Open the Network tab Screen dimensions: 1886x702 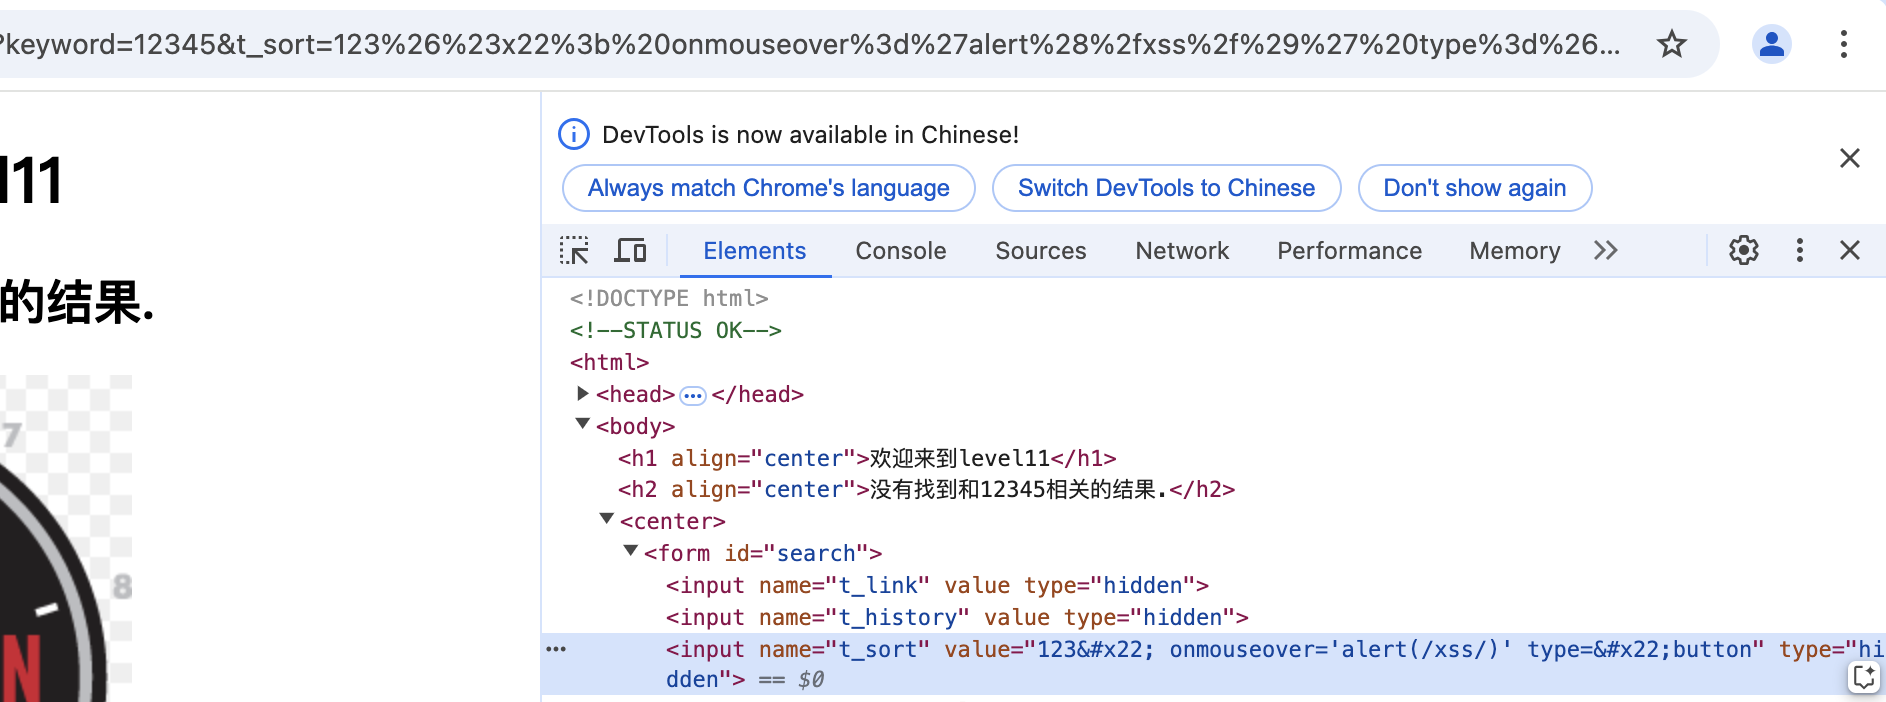(x=1181, y=251)
